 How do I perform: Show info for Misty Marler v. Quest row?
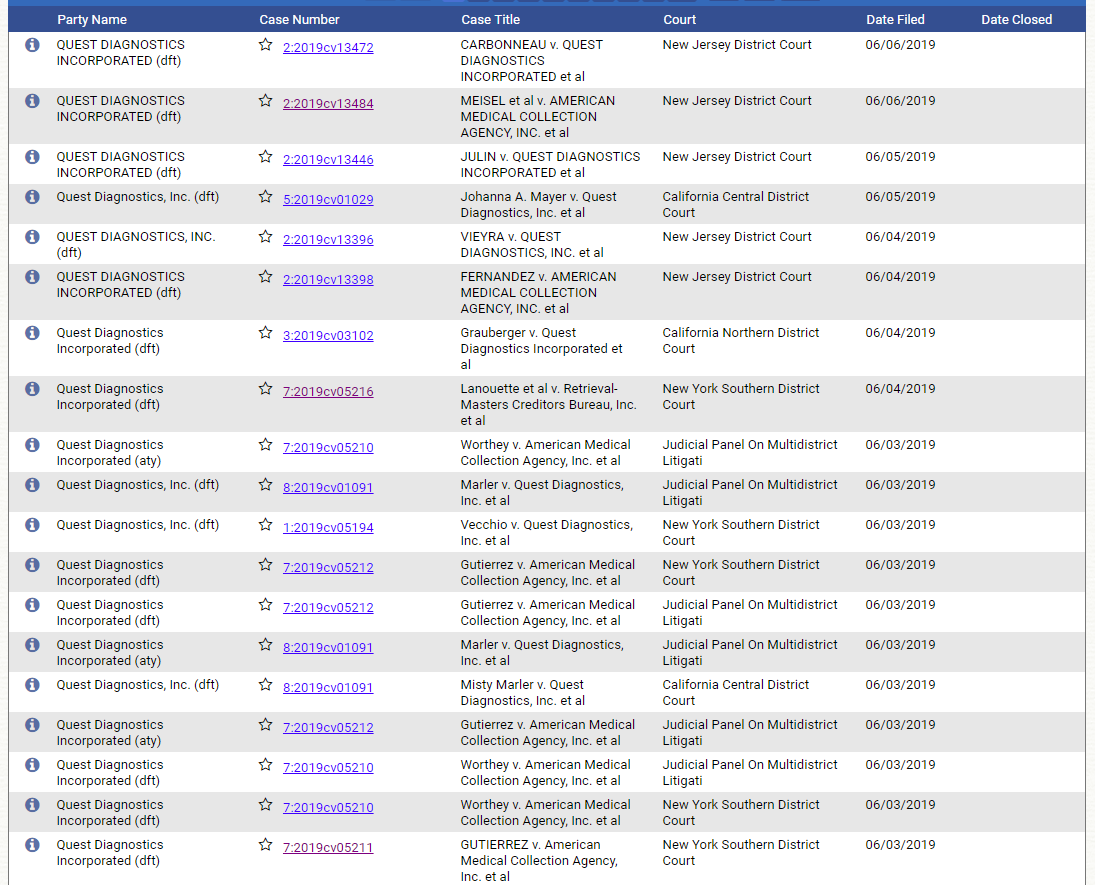click(32, 685)
